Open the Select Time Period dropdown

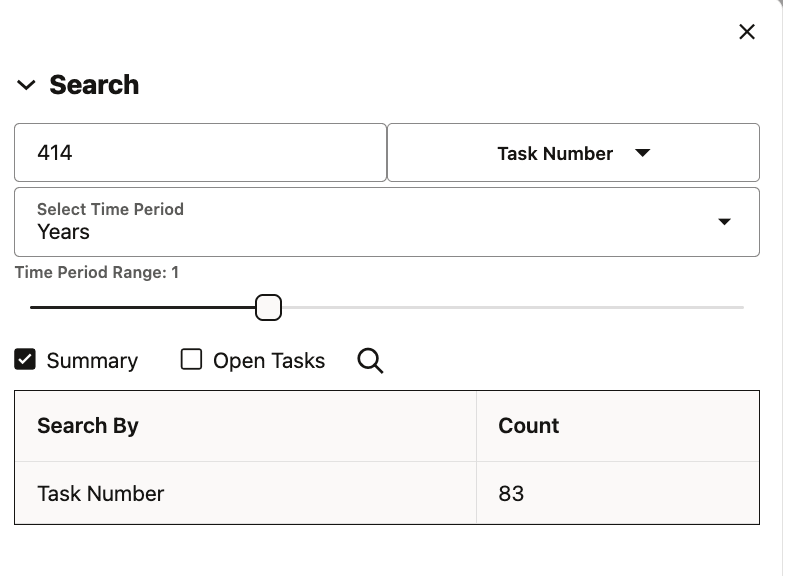(387, 222)
